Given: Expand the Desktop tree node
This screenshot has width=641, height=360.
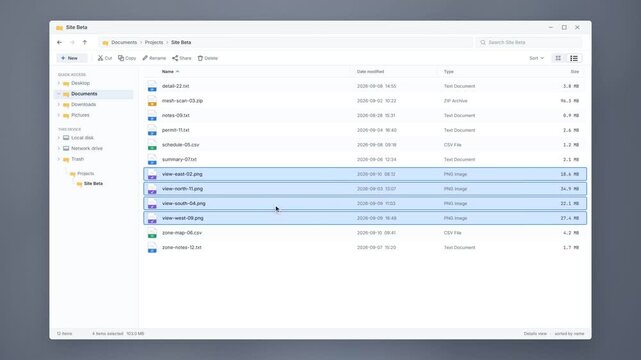Looking at the screenshot, I should (x=59, y=83).
